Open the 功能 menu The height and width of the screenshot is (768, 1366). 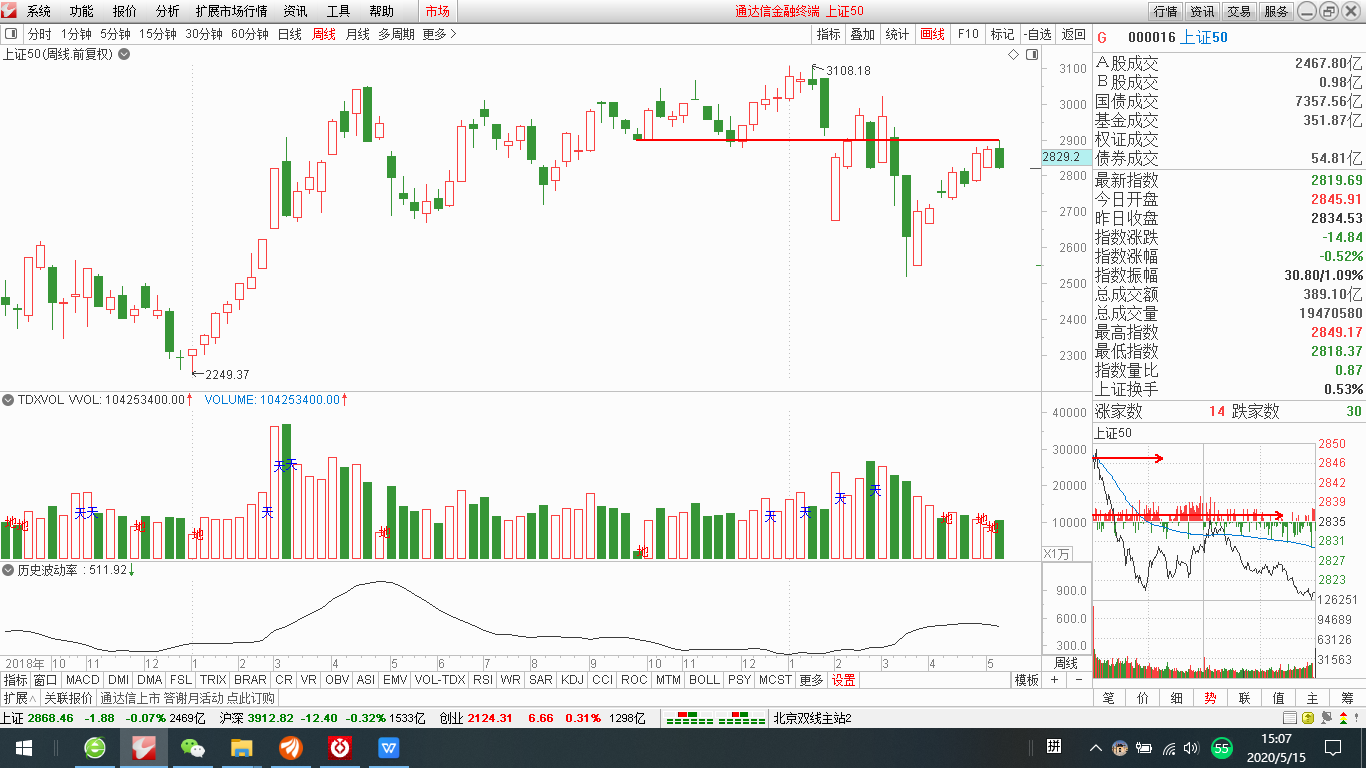(82, 11)
